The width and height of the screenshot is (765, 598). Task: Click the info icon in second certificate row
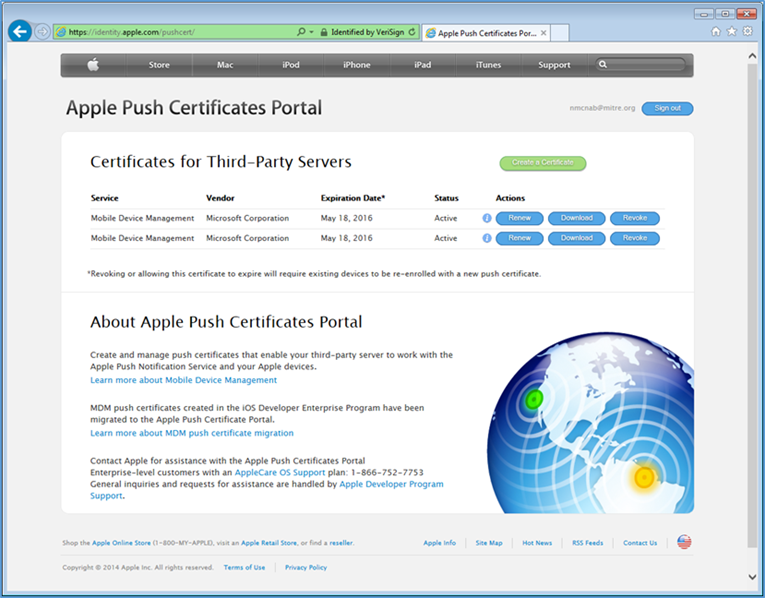pyautogui.click(x=486, y=238)
